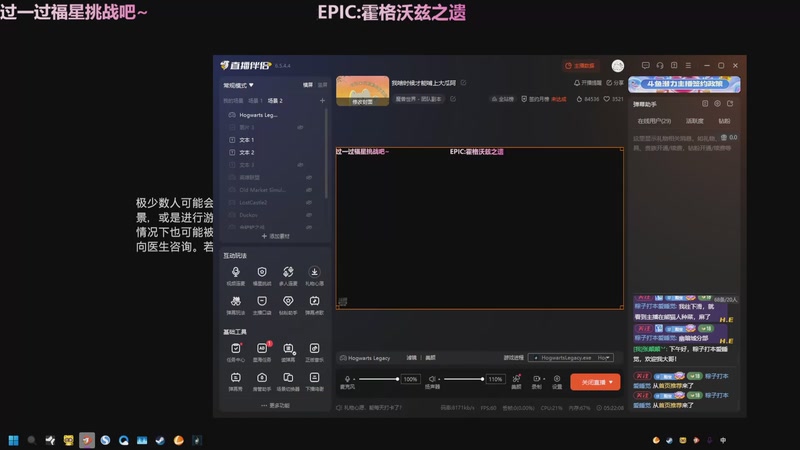Select 横屏 landscape orientation tab
The width and height of the screenshot is (800, 450).
pos(308,85)
